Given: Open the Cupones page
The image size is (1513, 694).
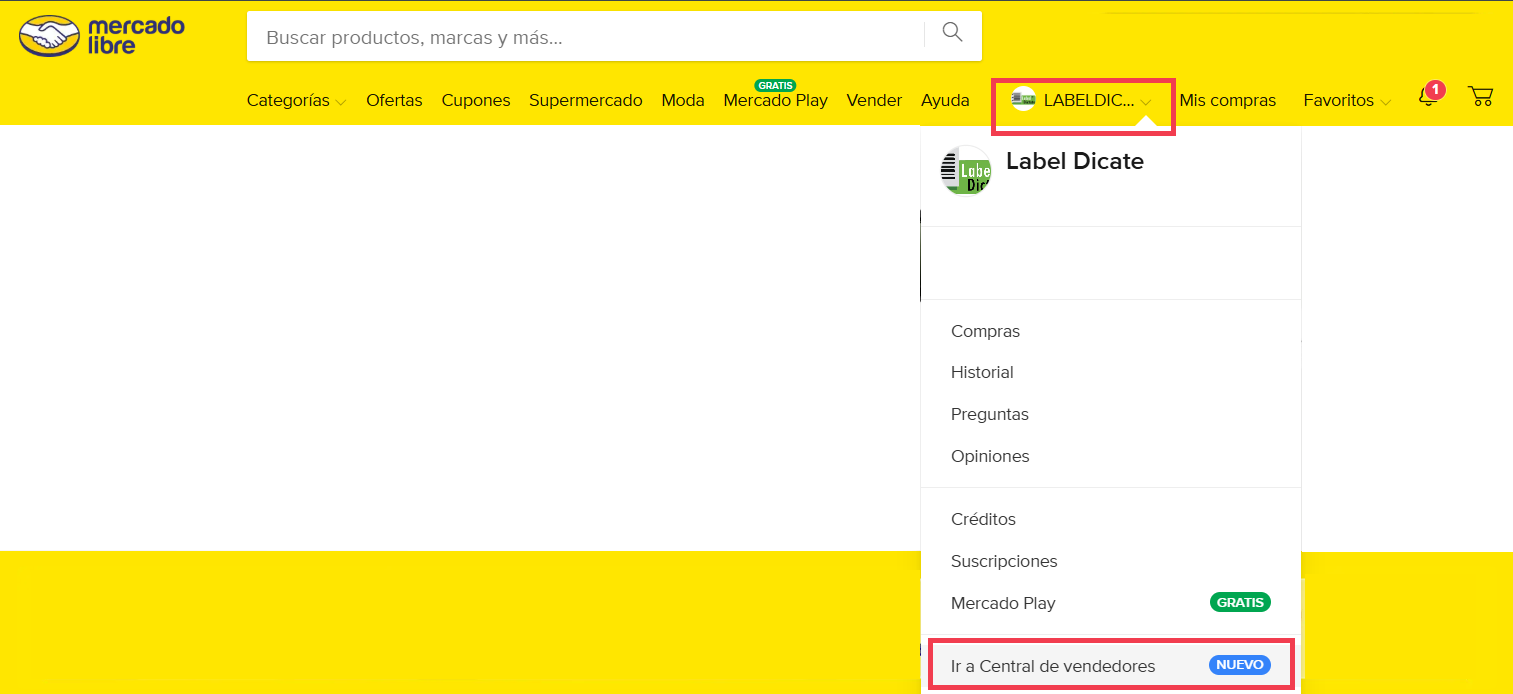Looking at the screenshot, I should click(x=476, y=100).
